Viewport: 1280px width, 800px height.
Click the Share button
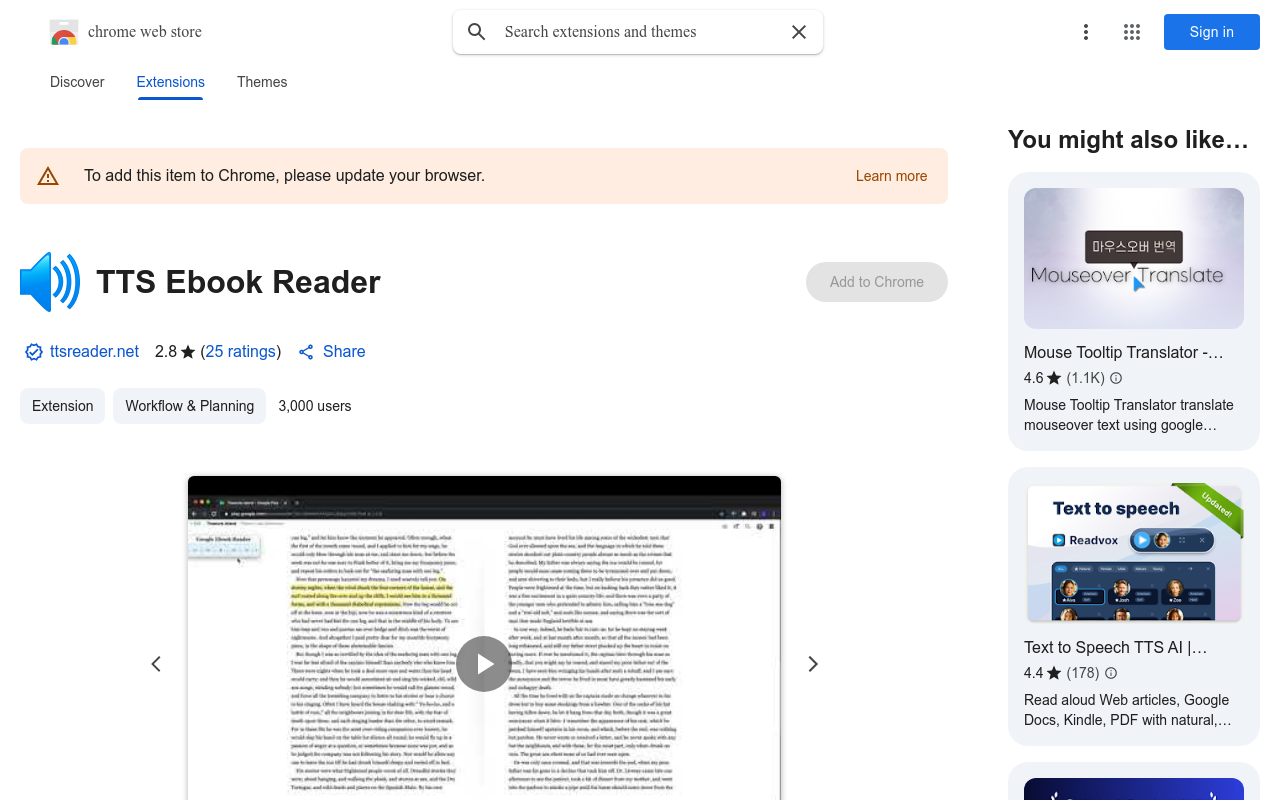pos(332,352)
